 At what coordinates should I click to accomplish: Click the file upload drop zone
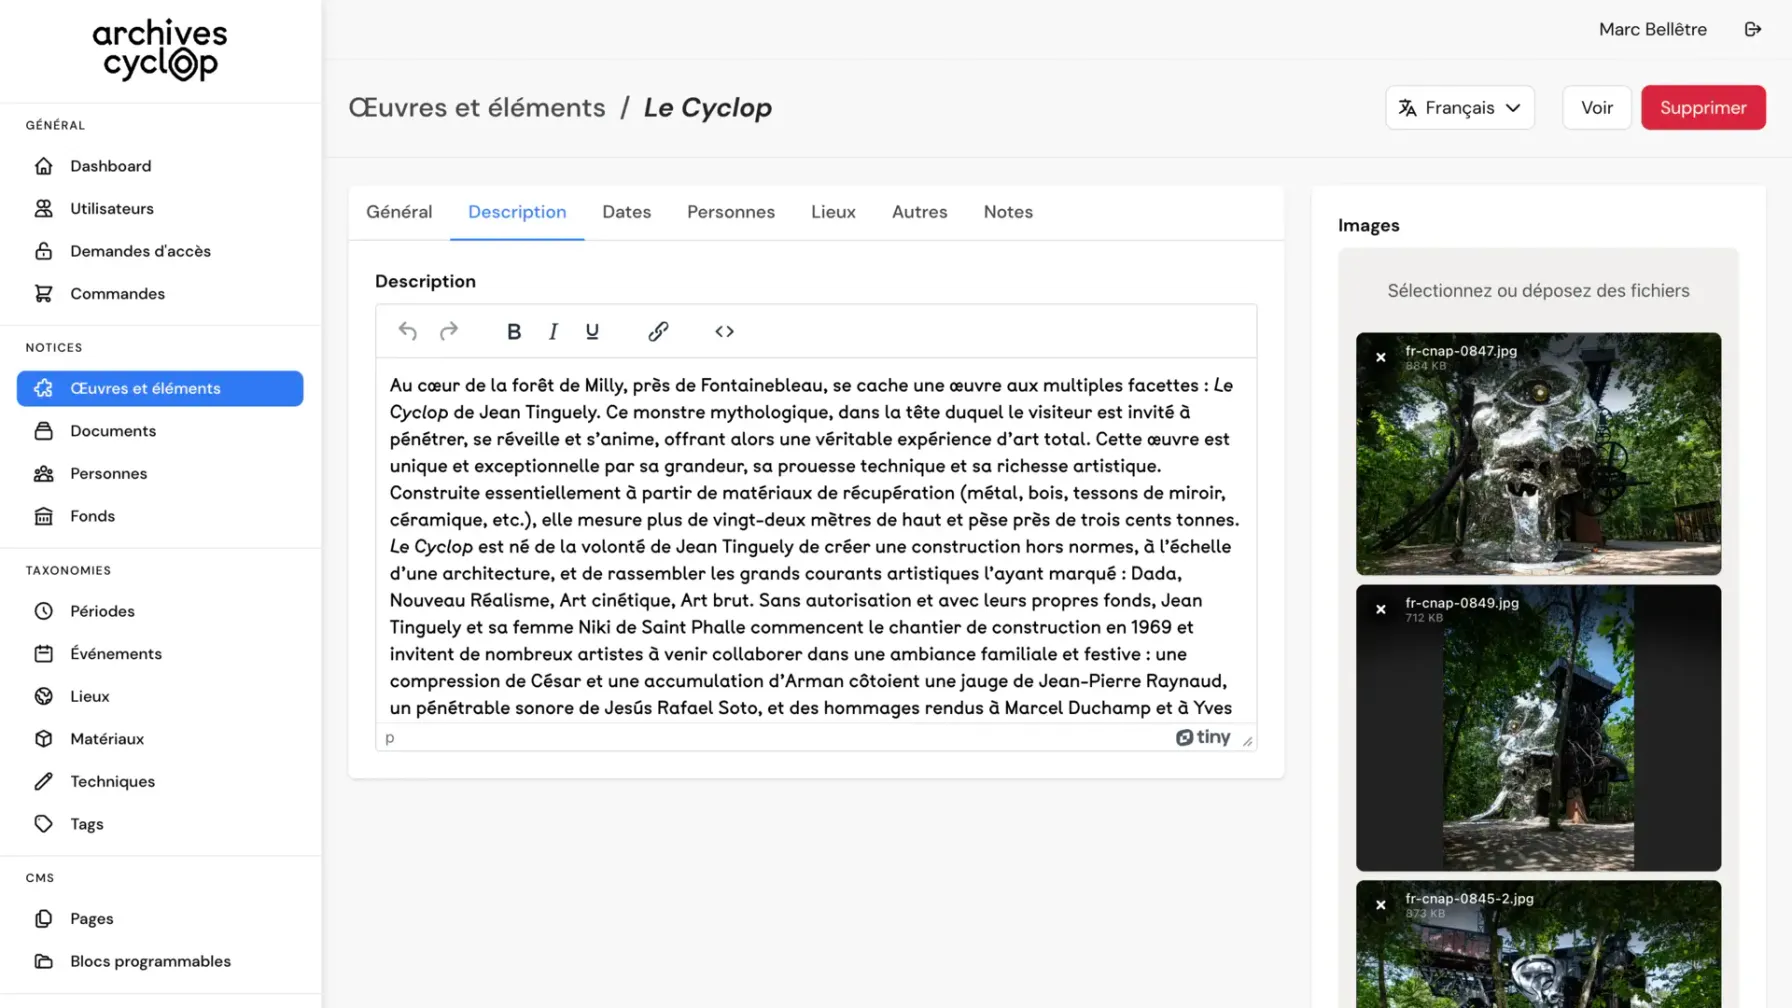tap(1537, 291)
